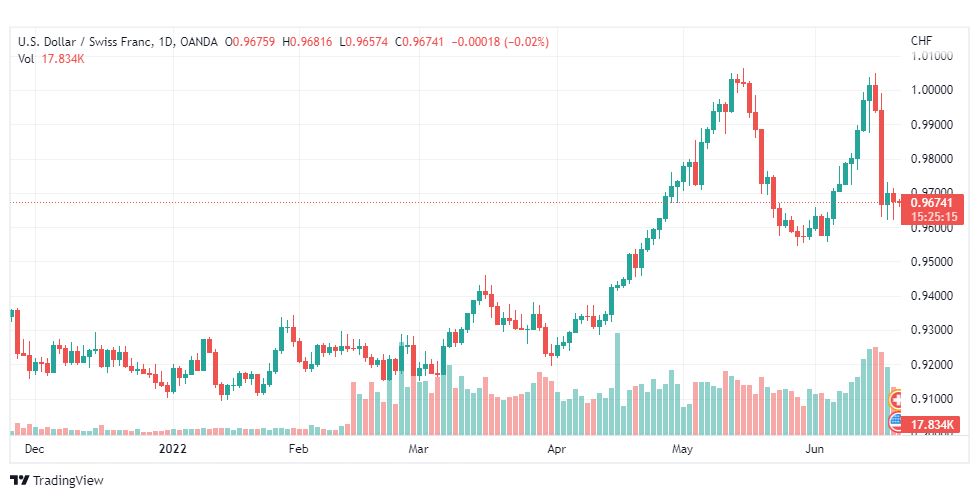Click the Mar label on the time axis
979x498 pixels.
point(418,449)
